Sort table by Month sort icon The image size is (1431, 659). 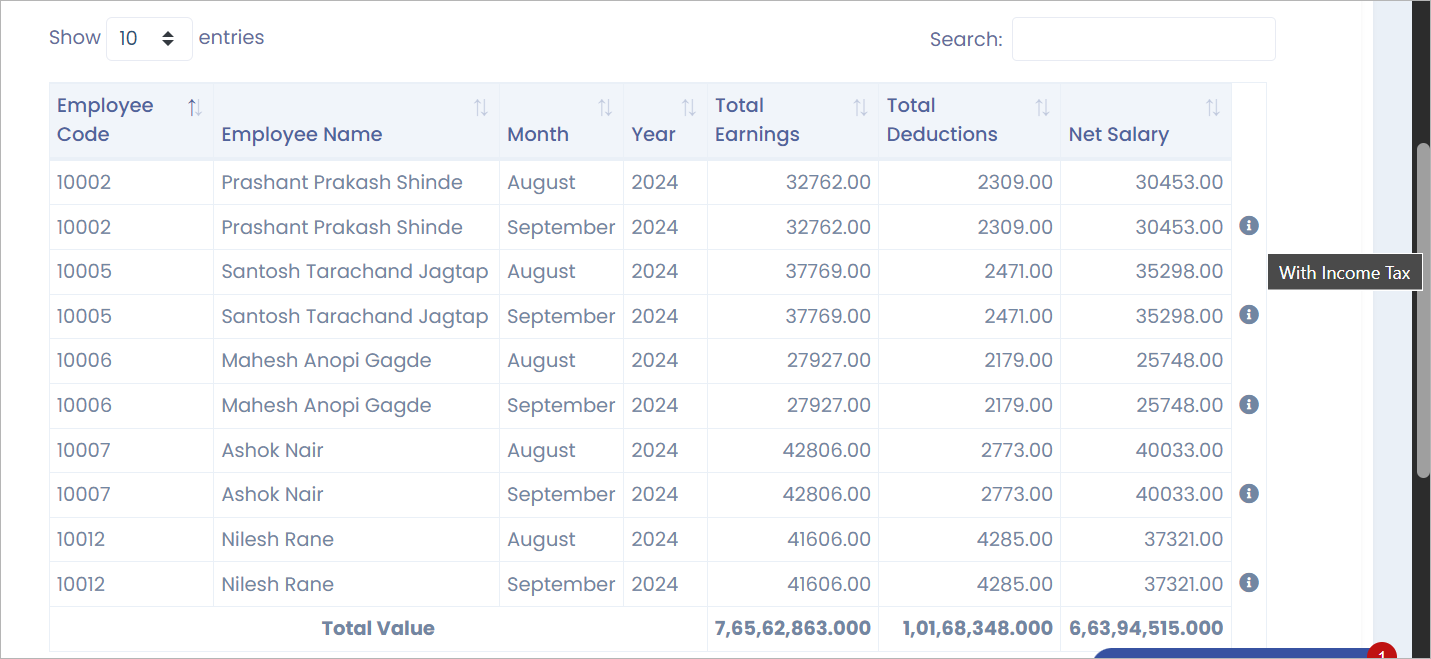(605, 108)
